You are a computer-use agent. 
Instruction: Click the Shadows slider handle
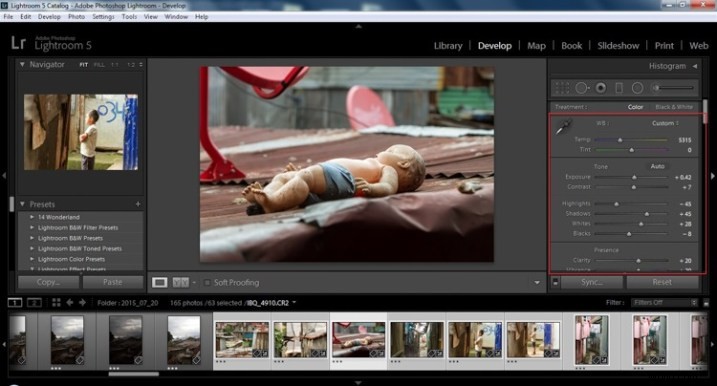click(647, 214)
